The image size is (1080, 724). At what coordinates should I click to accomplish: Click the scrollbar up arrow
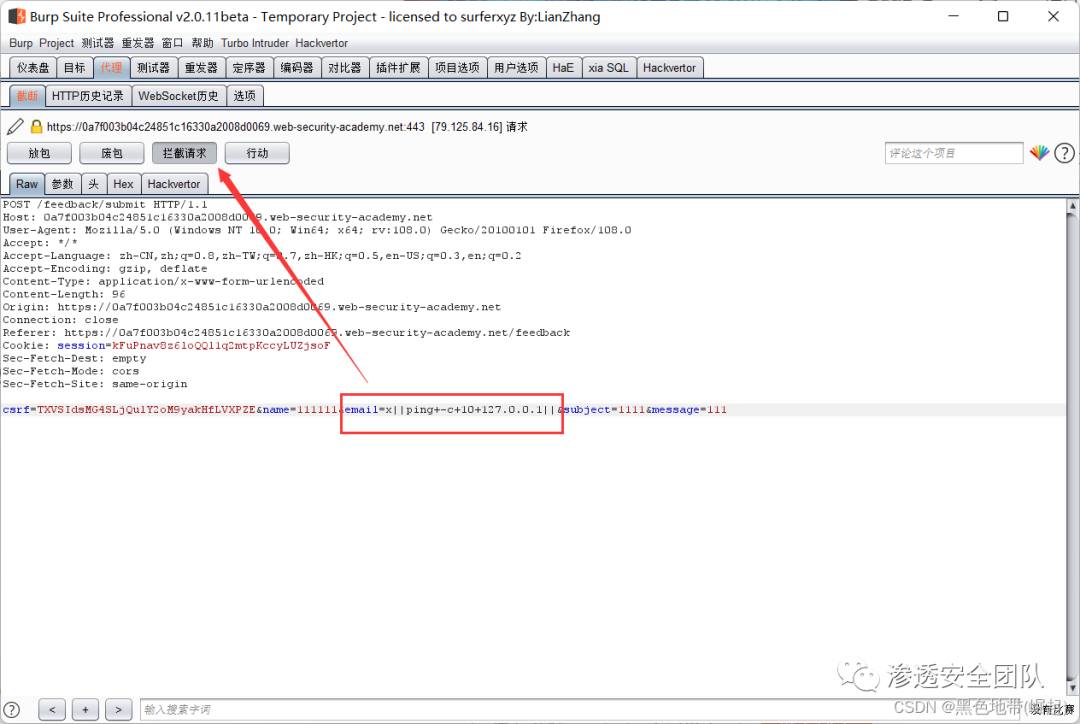tap(1072, 205)
